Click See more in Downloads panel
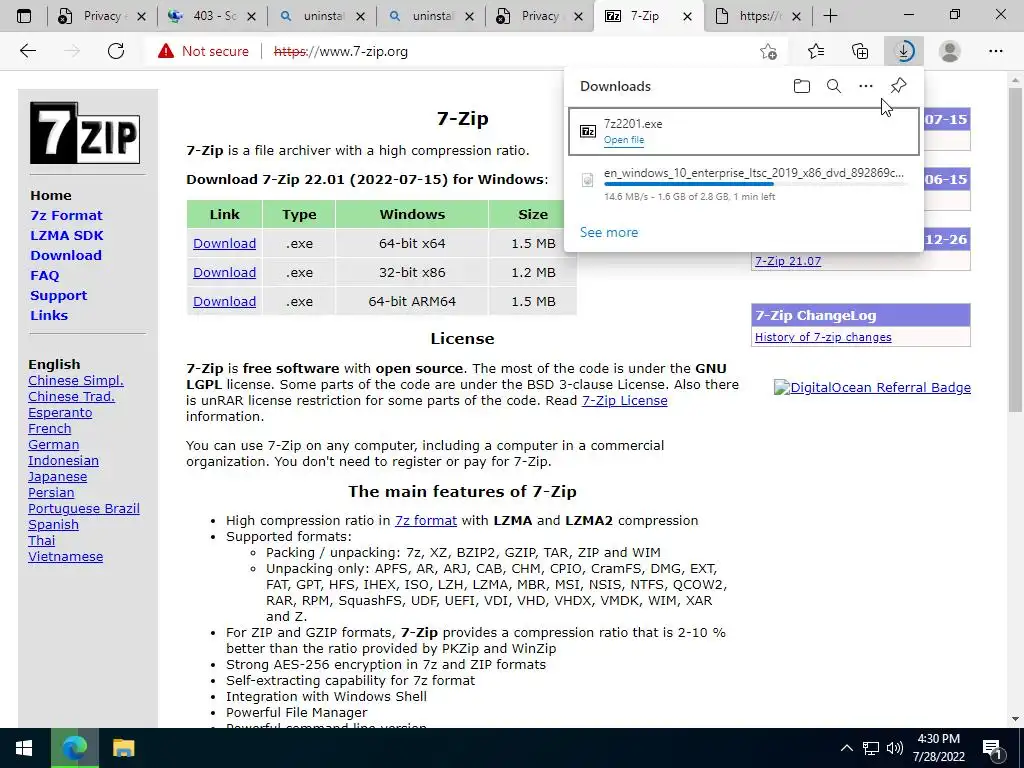Image resolution: width=1024 pixels, height=768 pixels. [609, 232]
